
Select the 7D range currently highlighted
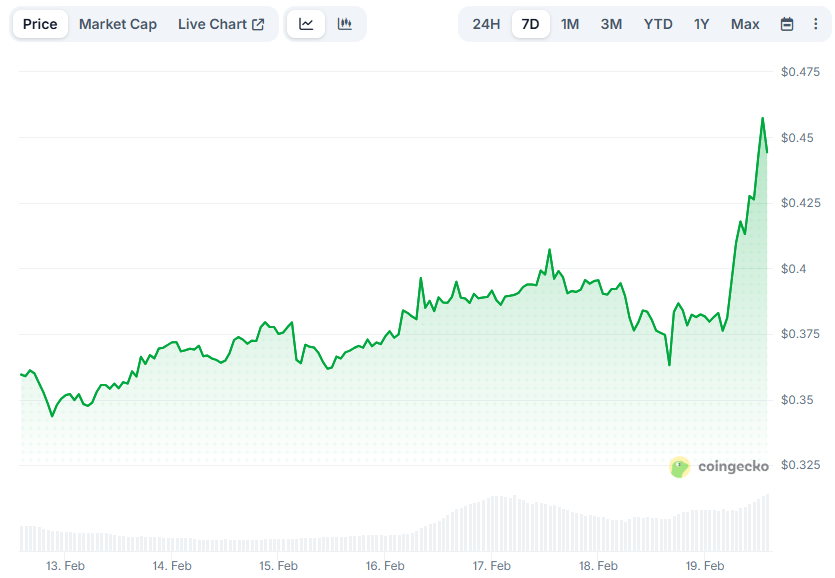point(530,23)
